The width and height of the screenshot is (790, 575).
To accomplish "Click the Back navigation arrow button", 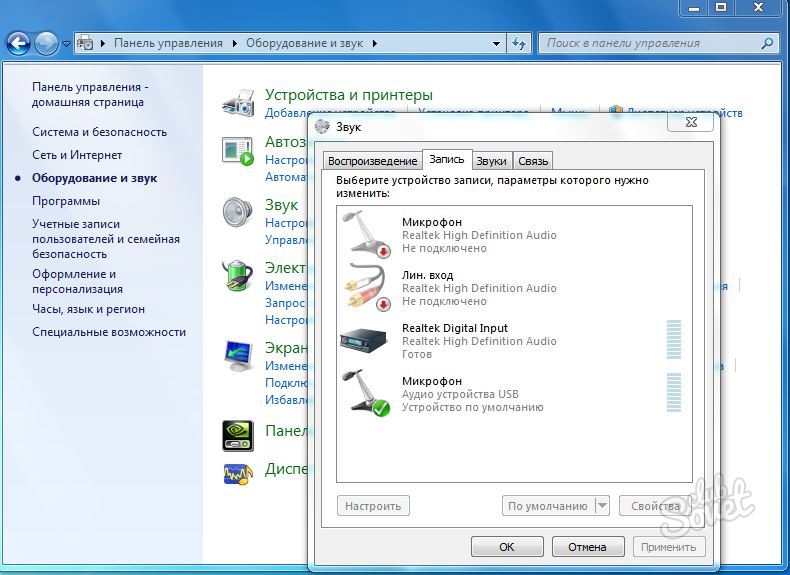I will pos(19,43).
